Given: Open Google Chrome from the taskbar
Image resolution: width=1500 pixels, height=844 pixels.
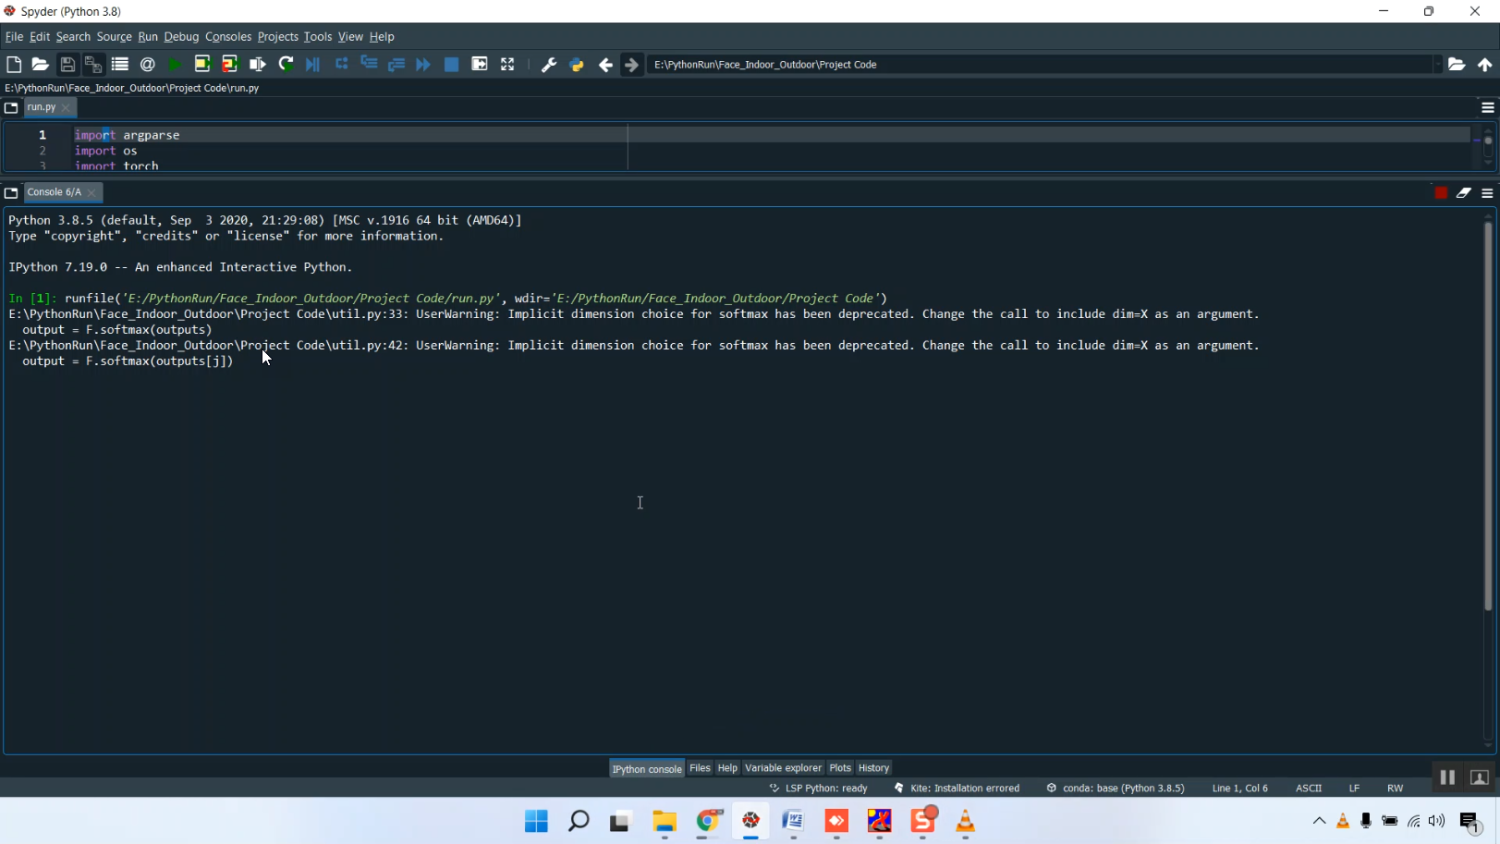Looking at the screenshot, I should pos(708,821).
